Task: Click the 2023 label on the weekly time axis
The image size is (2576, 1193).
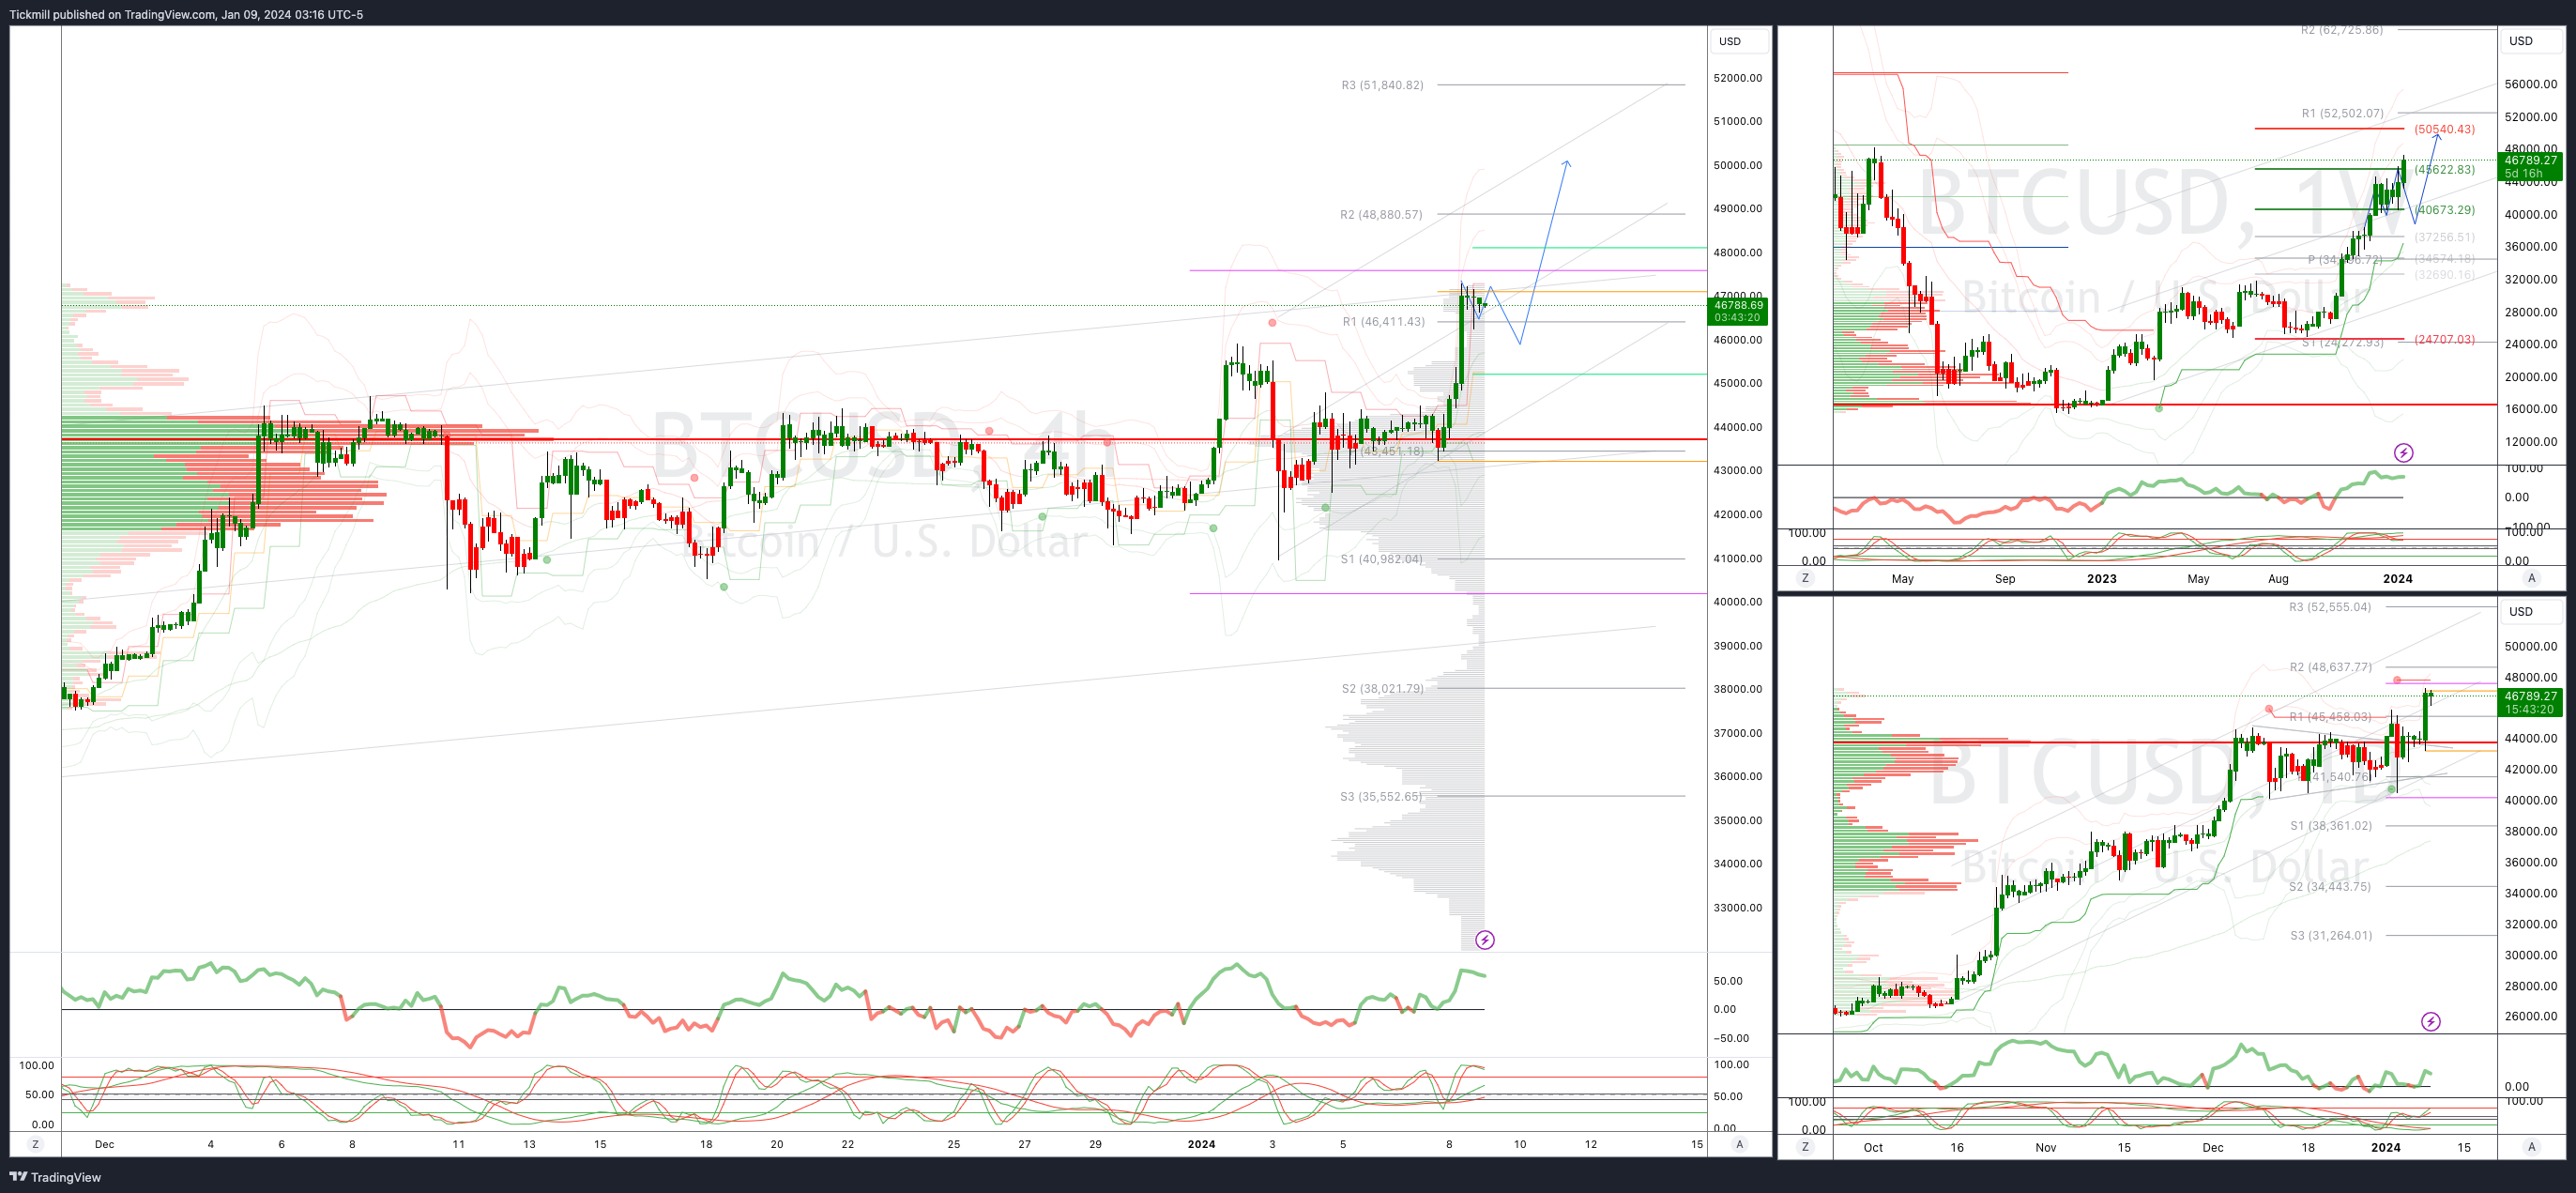Action: pyautogui.click(x=2101, y=578)
